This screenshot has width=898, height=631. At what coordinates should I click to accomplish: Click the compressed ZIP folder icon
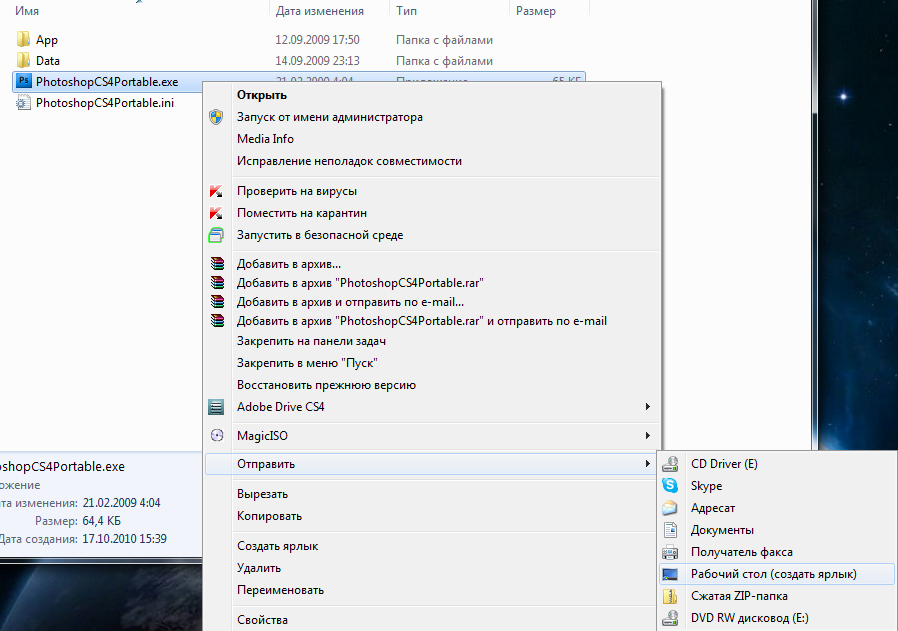670,595
